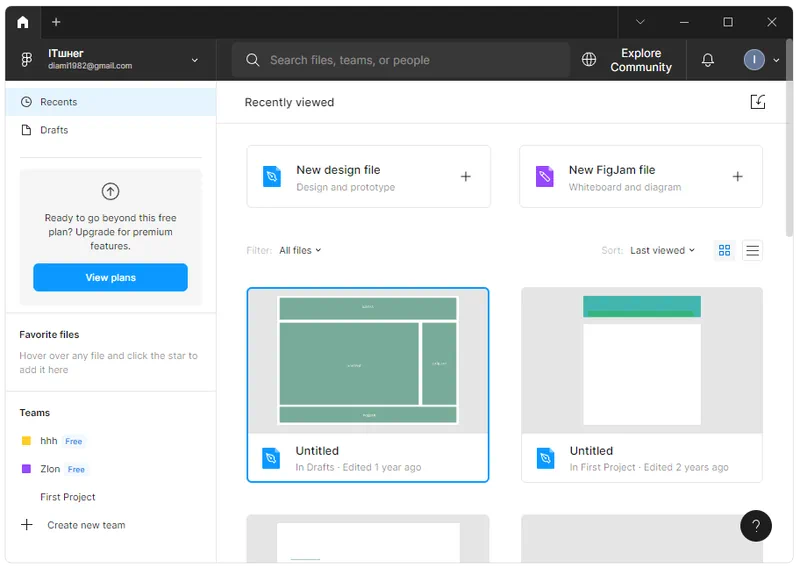Click the clock icon beside Recents
This screenshot has width=800, height=568.
[26, 102]
